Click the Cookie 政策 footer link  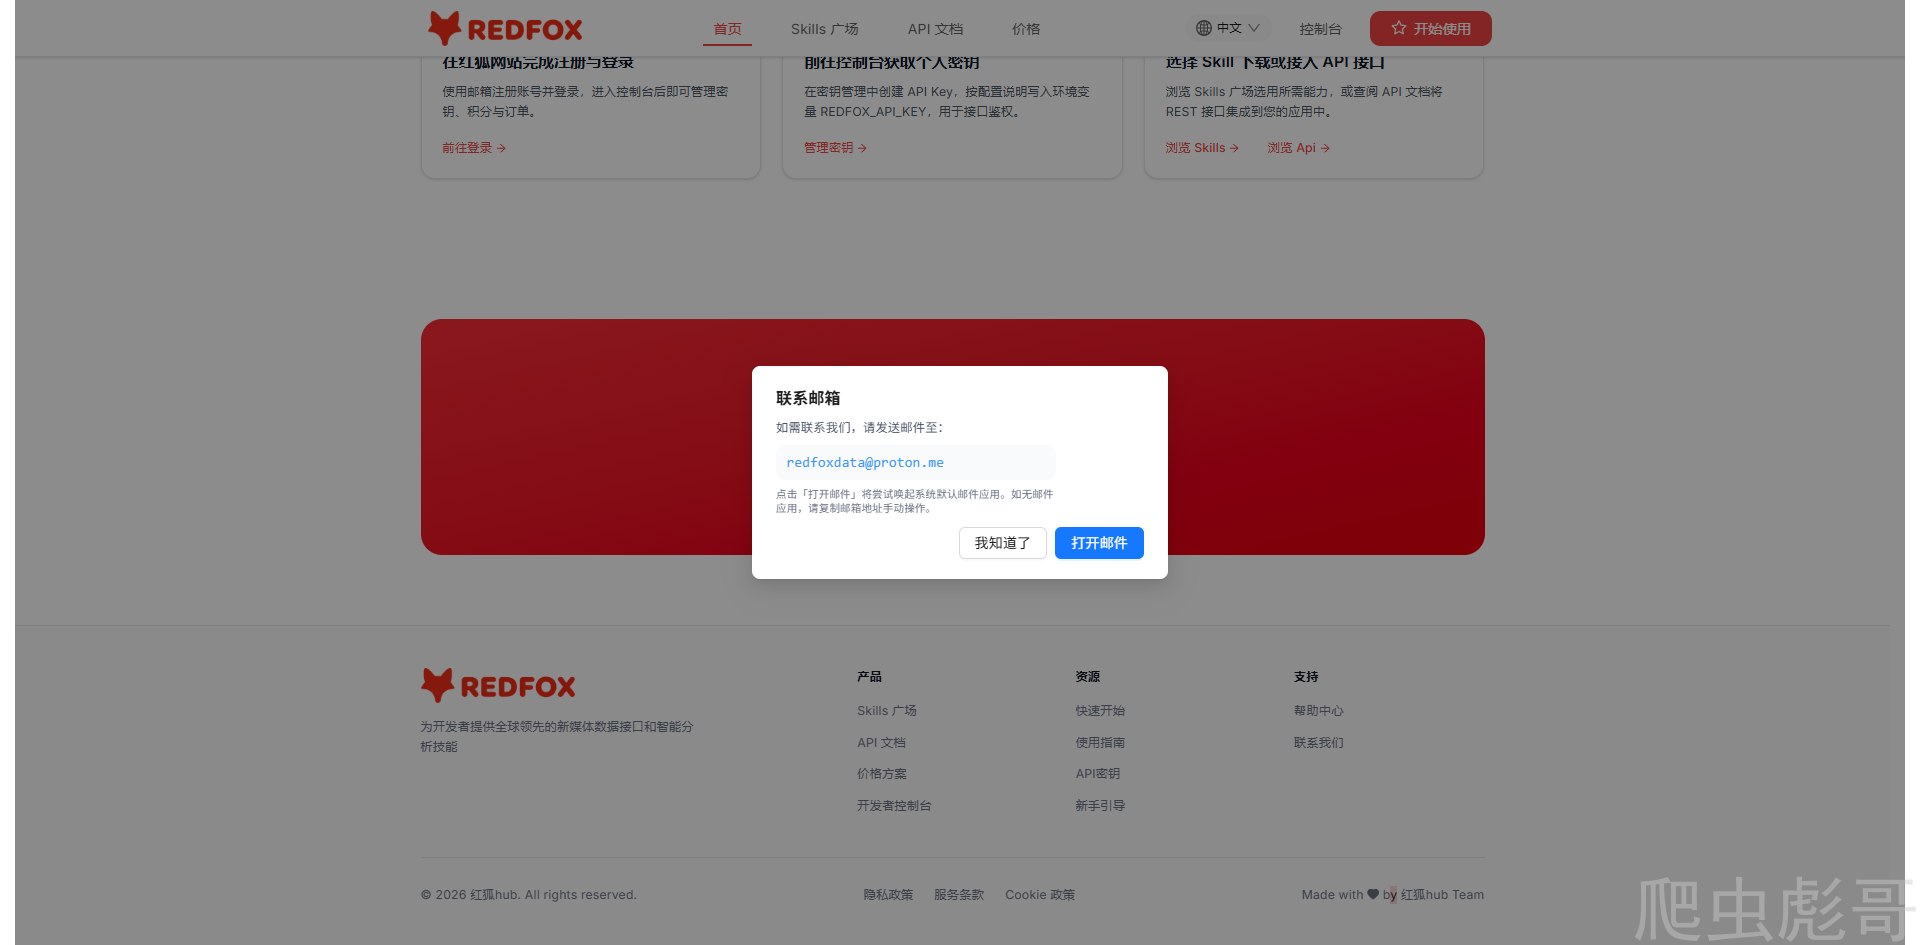[1040, 895]
